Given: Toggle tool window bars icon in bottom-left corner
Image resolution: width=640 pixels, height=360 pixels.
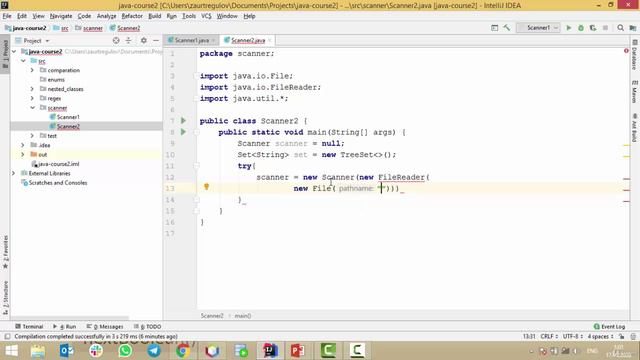Looking at the screenshot, I should tap(7, 337).
